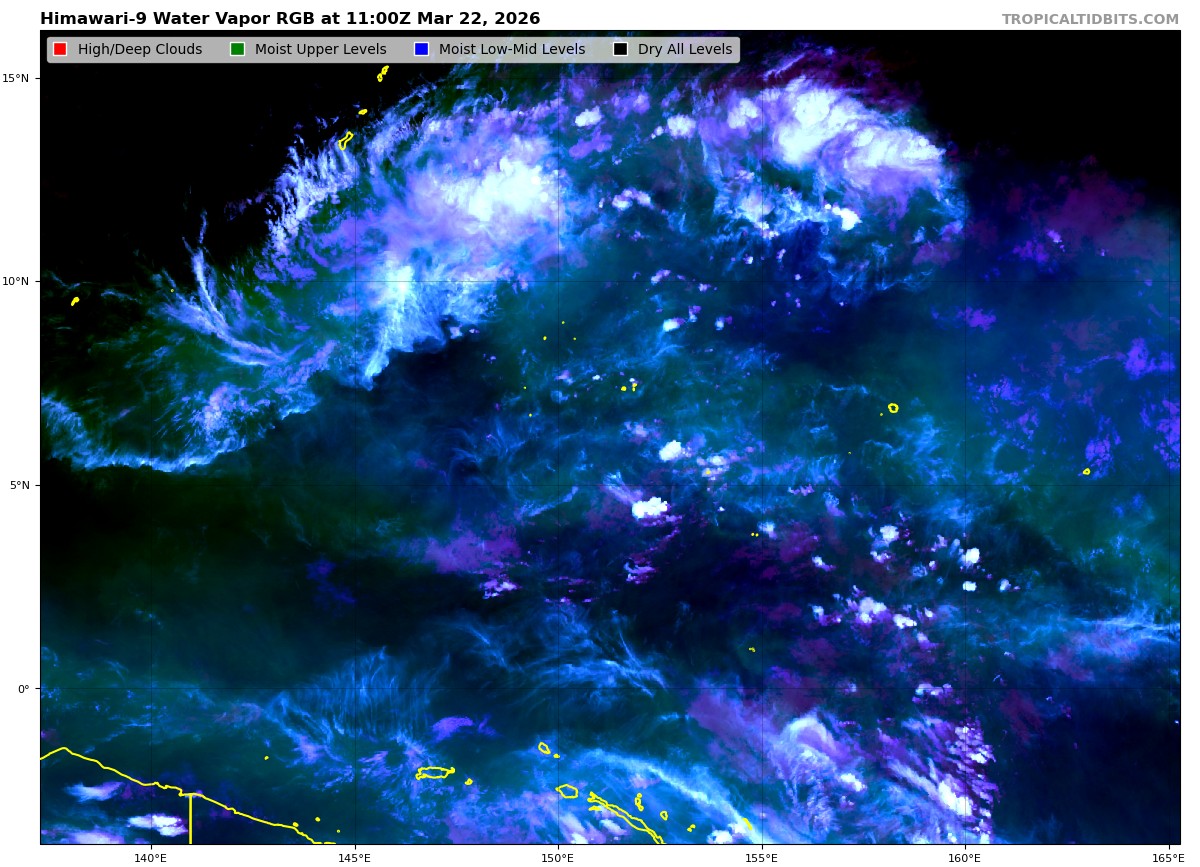This screenshot has width=1200, height=867.
Task: Select the "High/Deep Clouds" legend label
Action: (140, 50)
